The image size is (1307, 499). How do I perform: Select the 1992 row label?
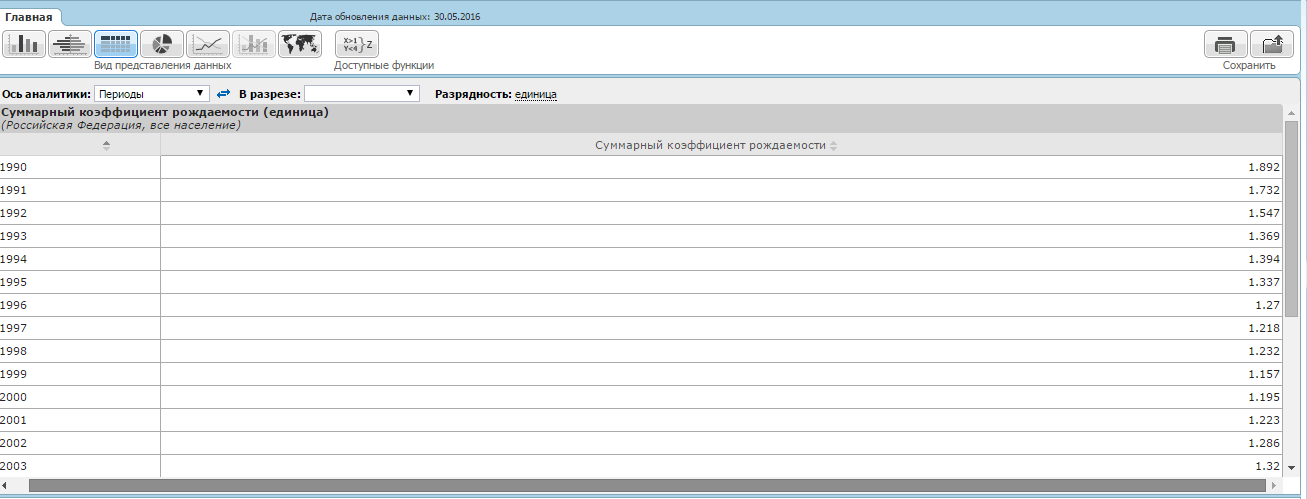point(13,213)
